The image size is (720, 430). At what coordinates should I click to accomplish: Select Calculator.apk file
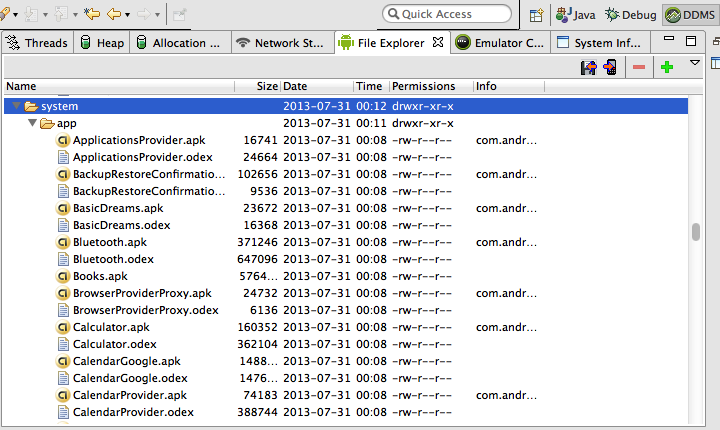point(111,327)
